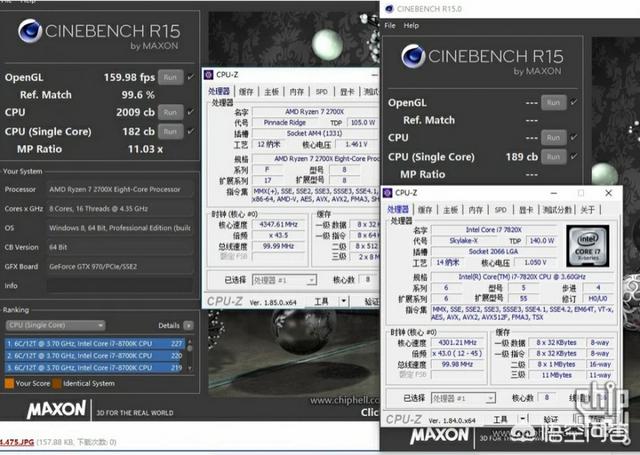Minimize the Intel CPU-Z window
Screen dimensions: 640x455
click(554, 193)
